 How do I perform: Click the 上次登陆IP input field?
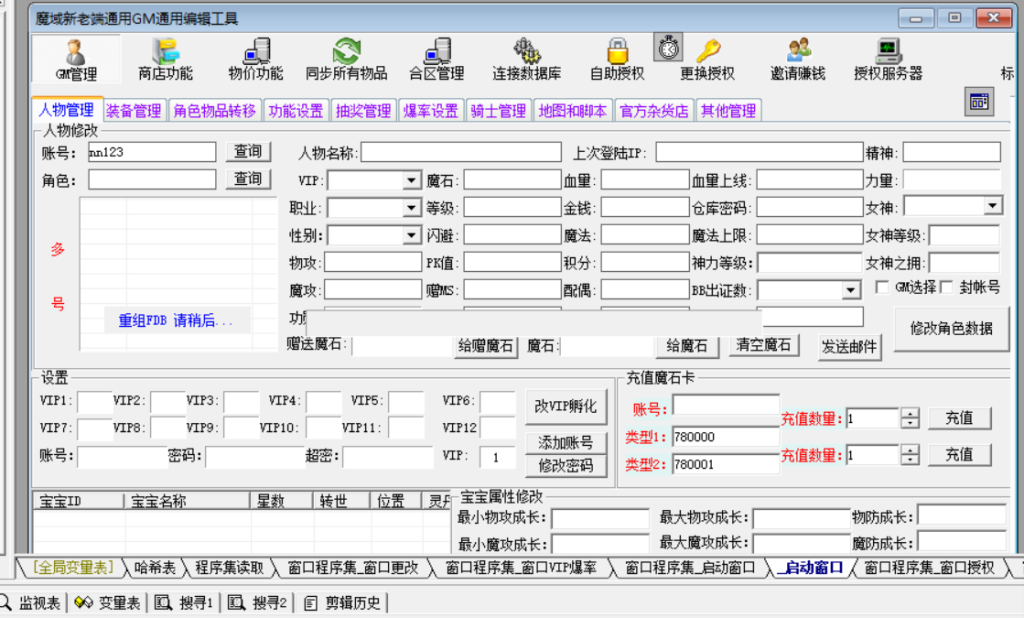(x=760, y=152)
